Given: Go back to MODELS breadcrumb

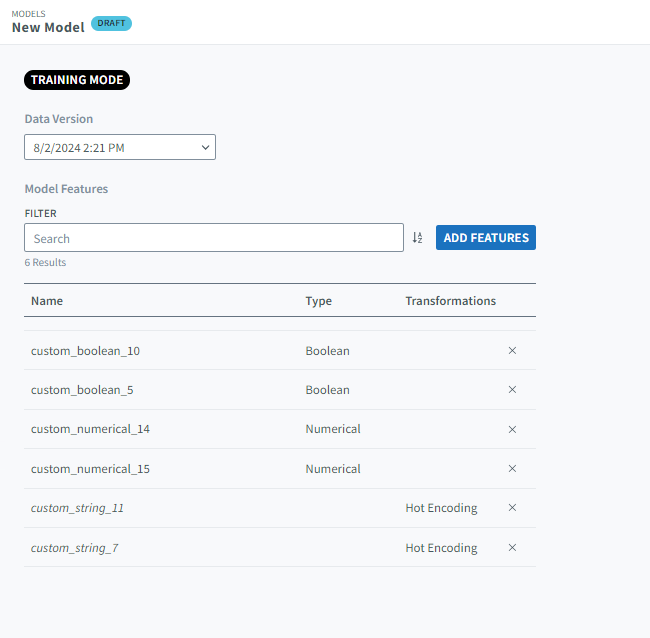Looking at the screenshot, I should (28, 14).
